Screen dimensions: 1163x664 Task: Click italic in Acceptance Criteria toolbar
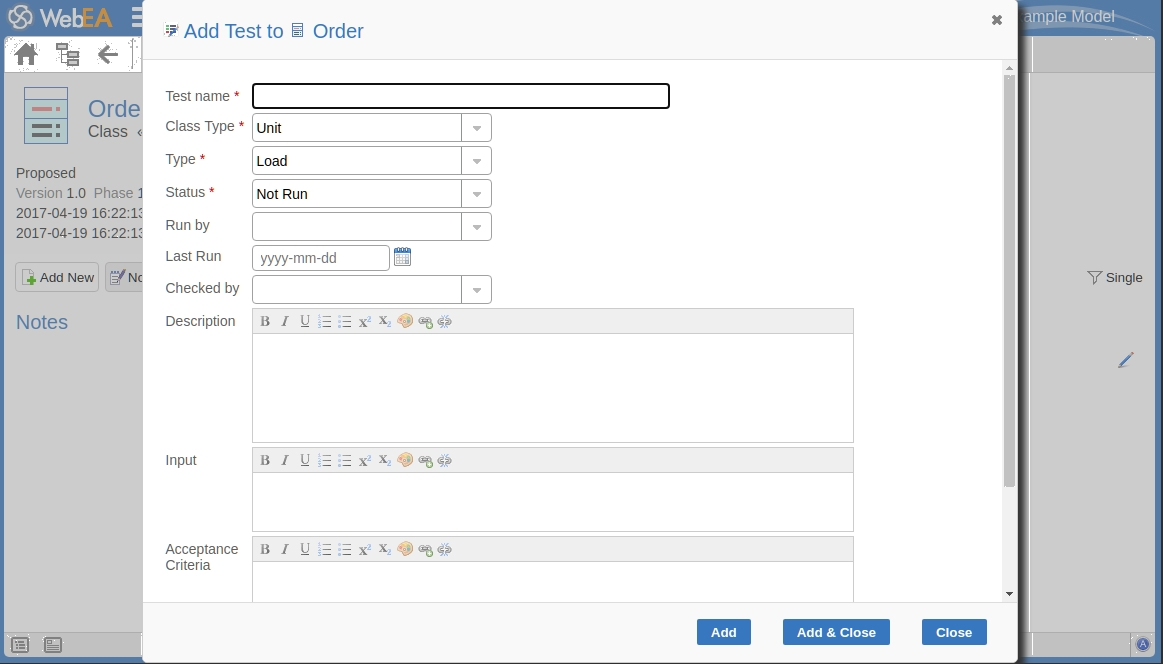(285, 549)
